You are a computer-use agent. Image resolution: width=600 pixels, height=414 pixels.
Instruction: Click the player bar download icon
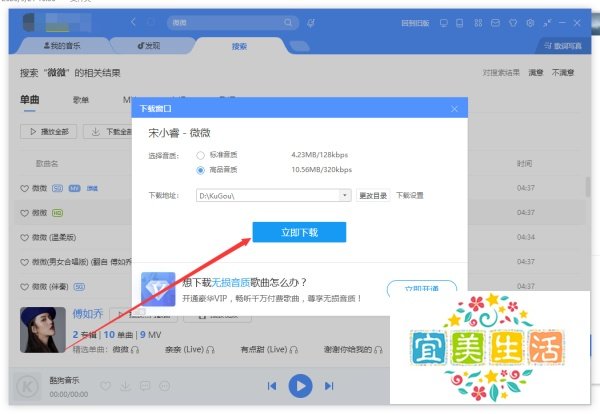tap(125, 386)
